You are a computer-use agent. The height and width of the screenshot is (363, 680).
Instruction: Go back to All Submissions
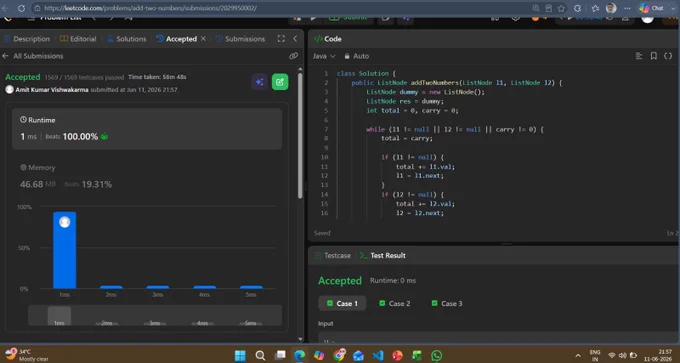pyautogui.click(x=33, y=56)
